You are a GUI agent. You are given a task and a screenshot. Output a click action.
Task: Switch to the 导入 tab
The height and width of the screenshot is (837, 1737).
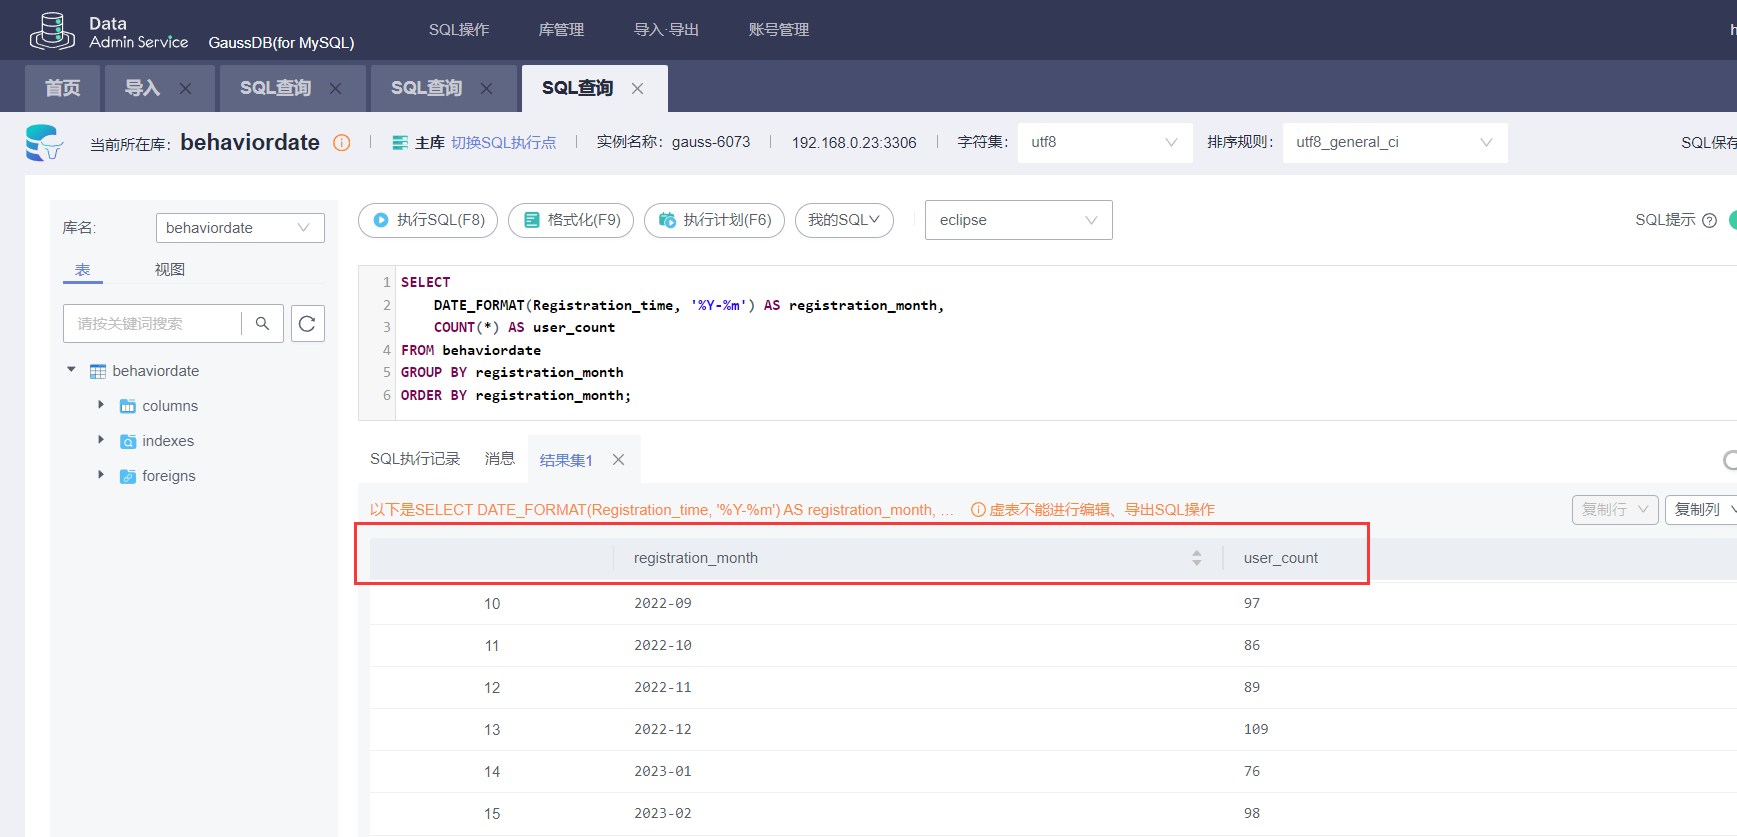pyautogui.click(x=142, y=88)
